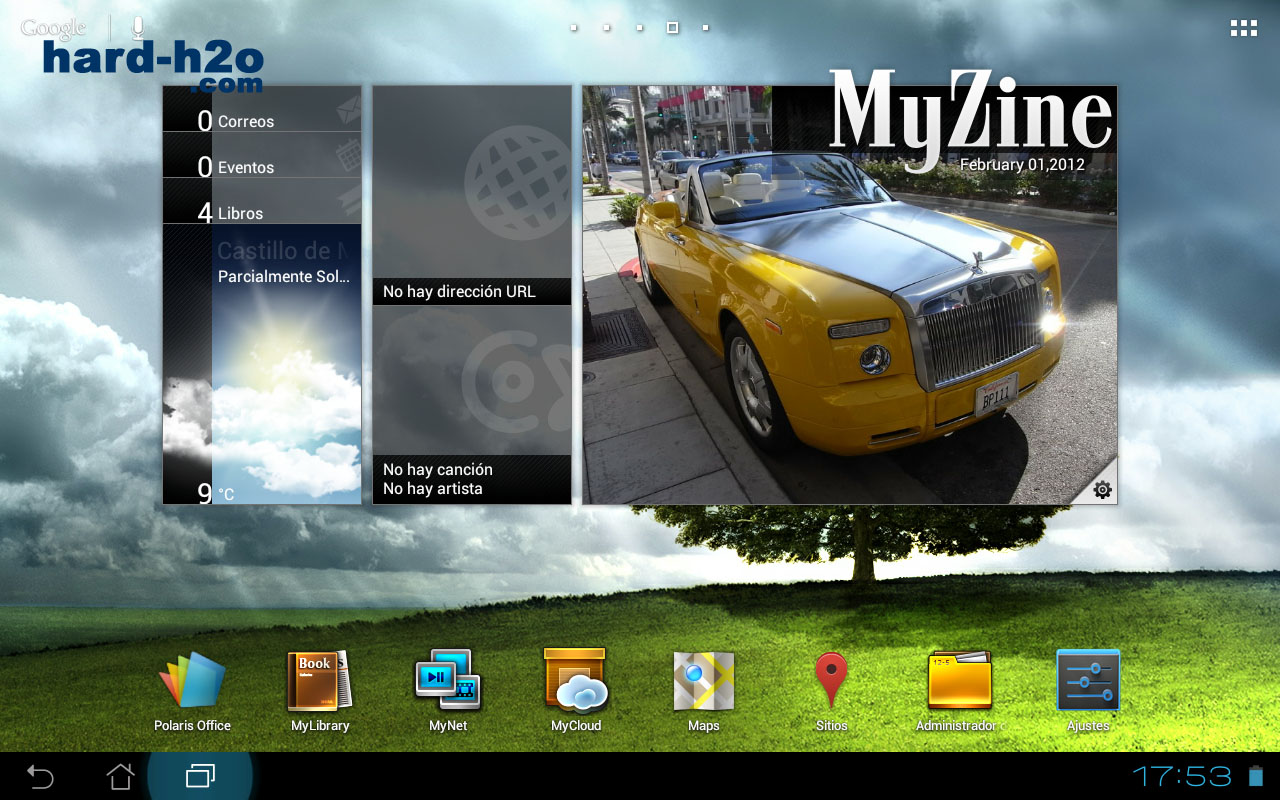
Task: Open the Eventos calendar counter
Action: tap(262, 155)
